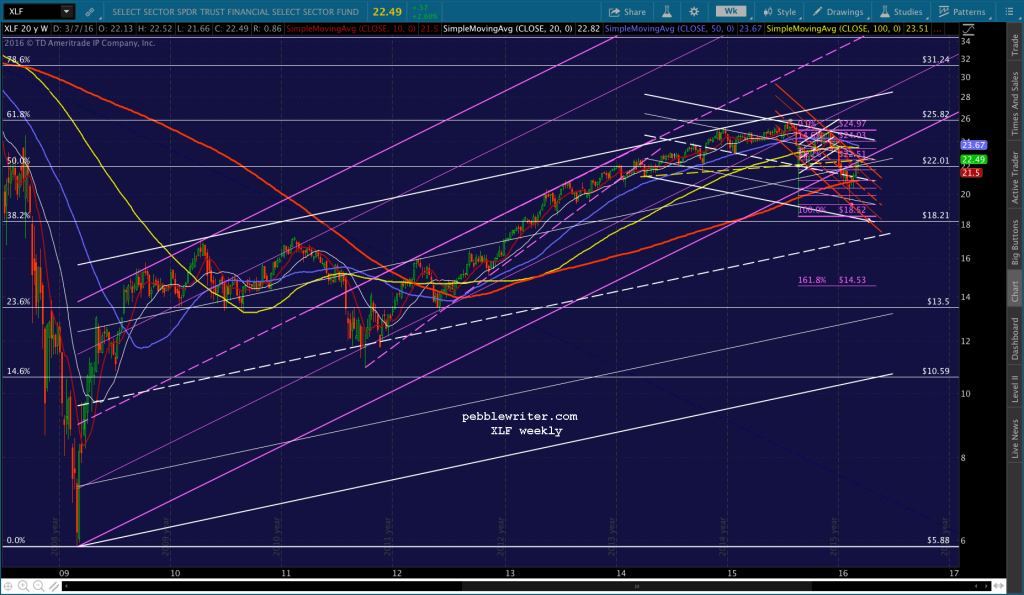Click the 23.6% Fibonacci level label
The width and height of the screenshot is (1024, 595).
tap(18, 302)
